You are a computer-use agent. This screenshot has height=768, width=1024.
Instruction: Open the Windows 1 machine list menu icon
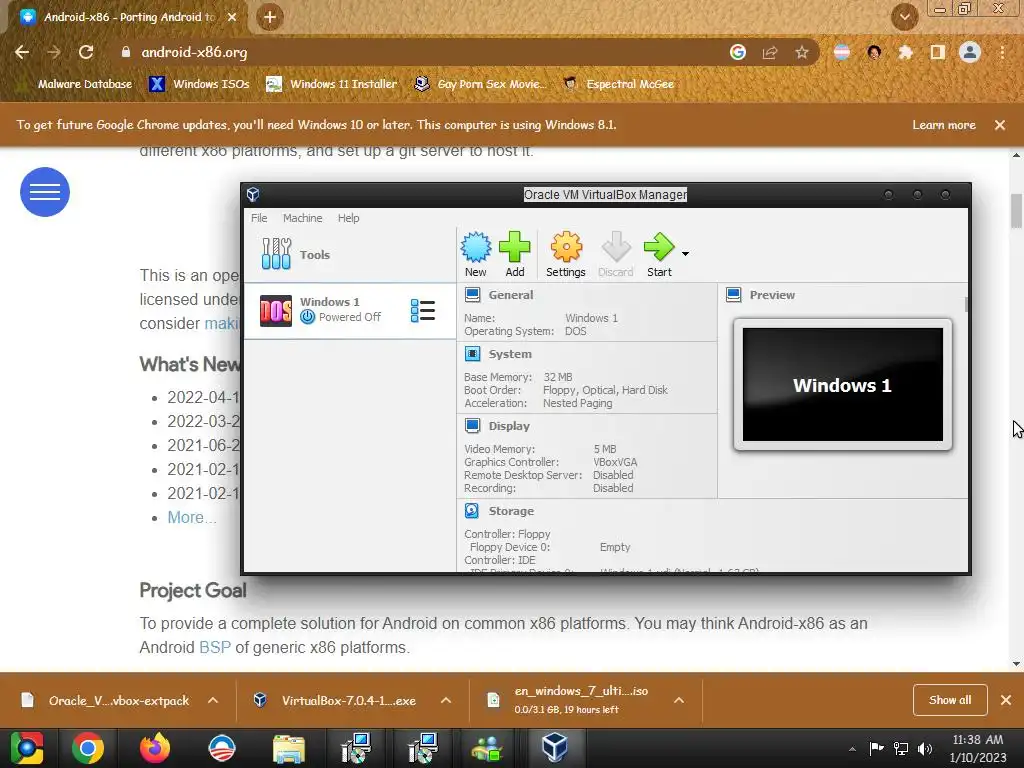(x=423, y=310)
